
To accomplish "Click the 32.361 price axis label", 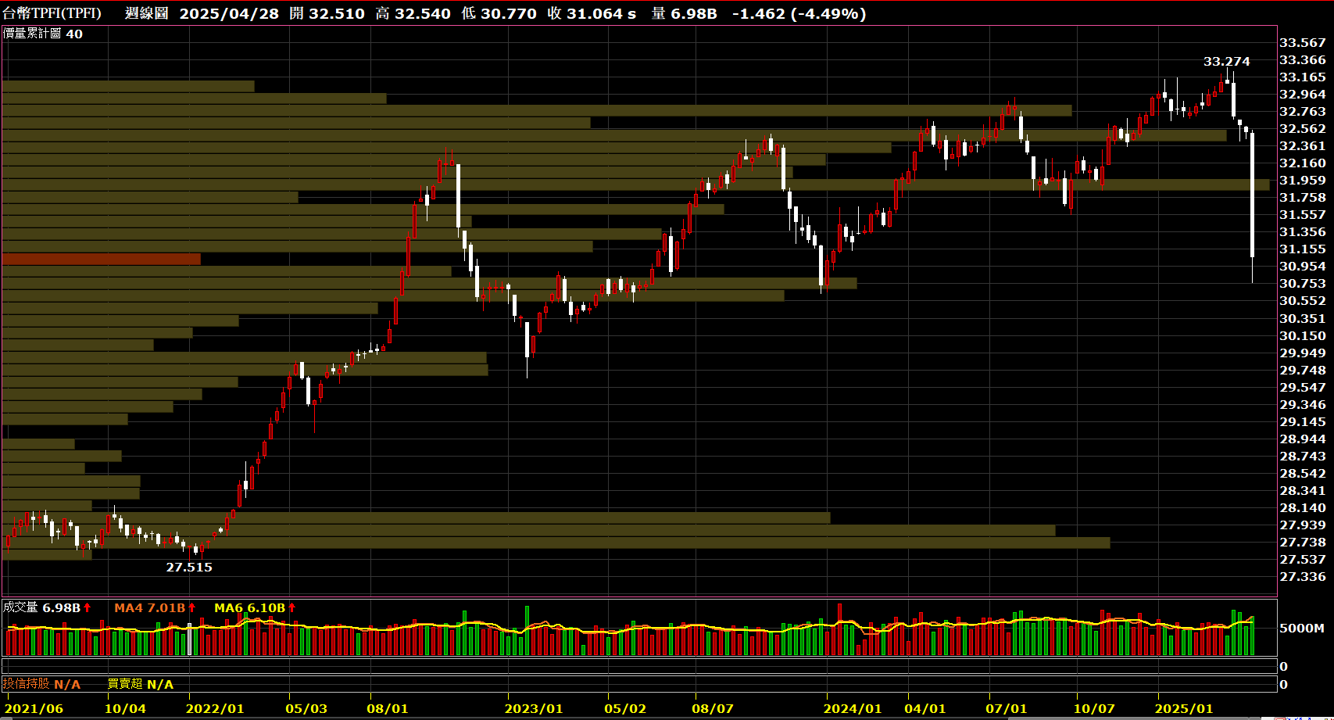I will click(x=1303, y=146).
